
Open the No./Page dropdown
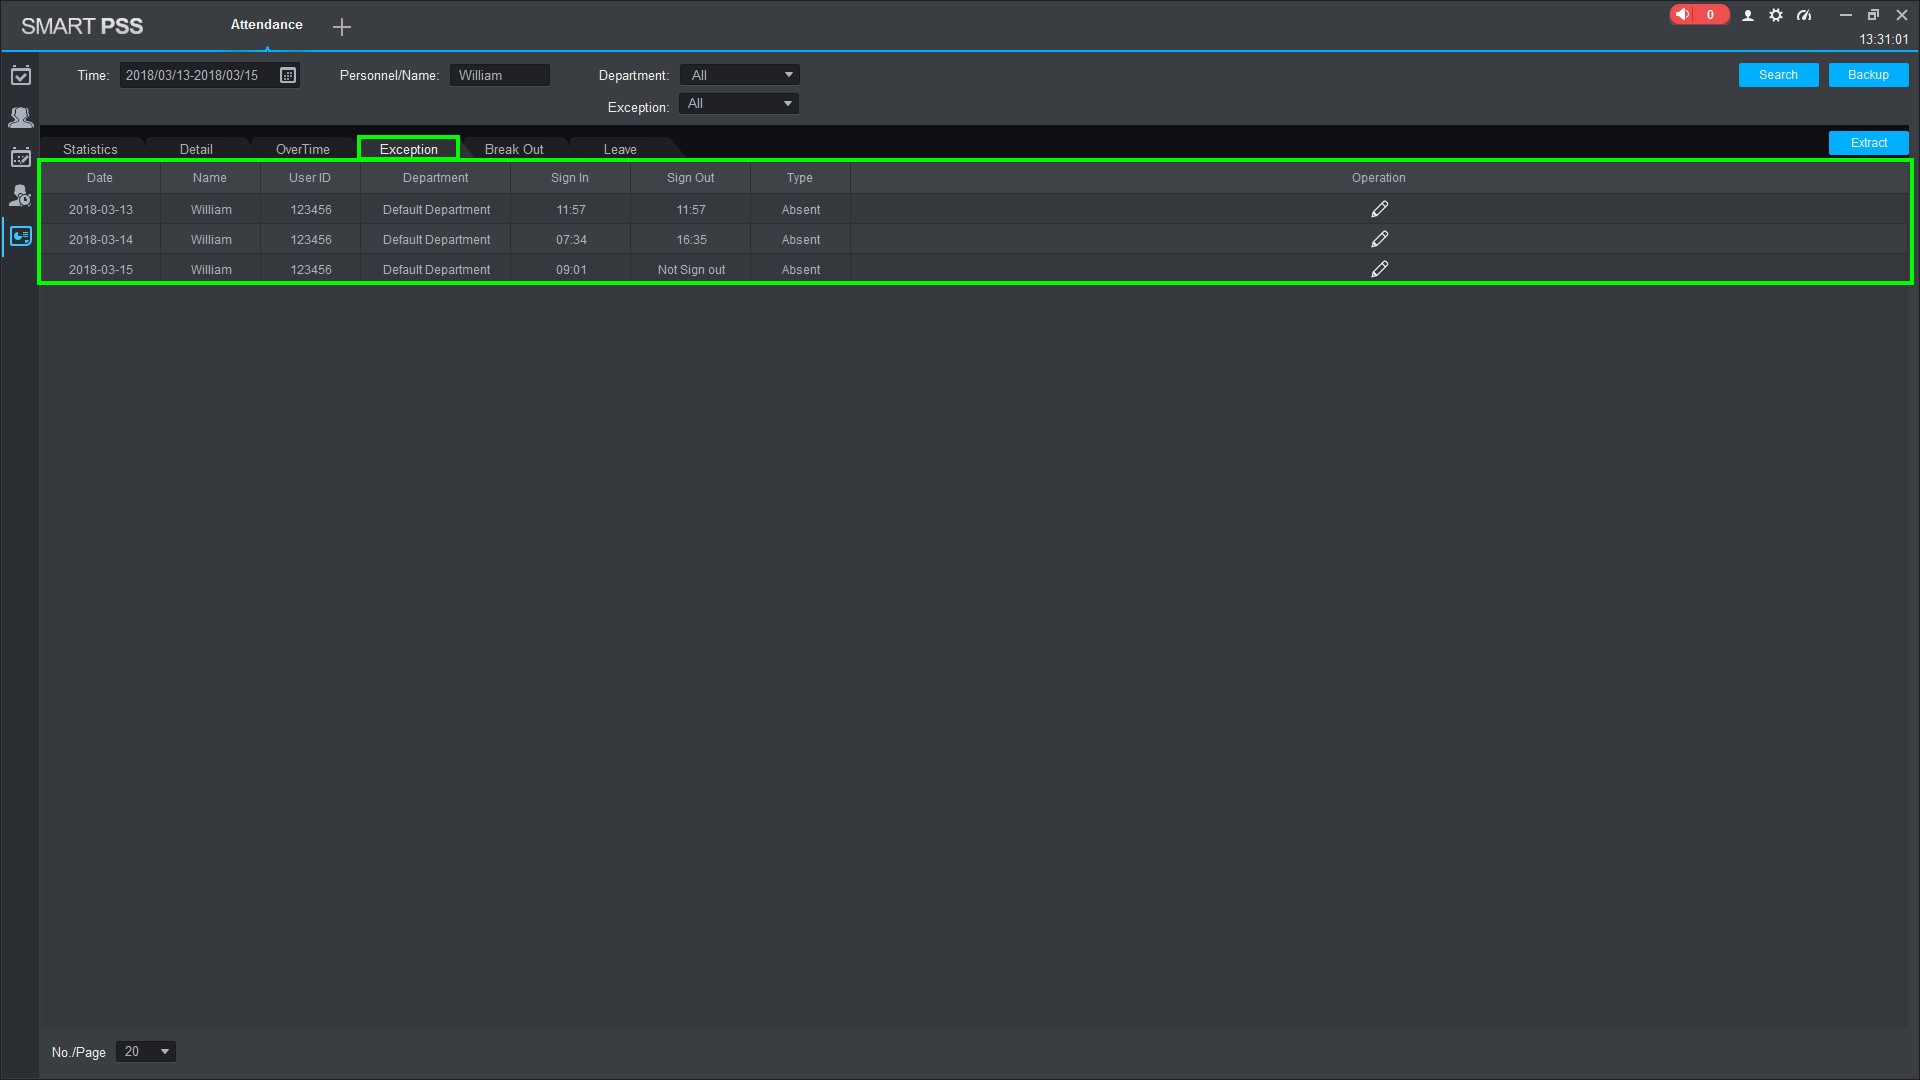click(146, 1051)
